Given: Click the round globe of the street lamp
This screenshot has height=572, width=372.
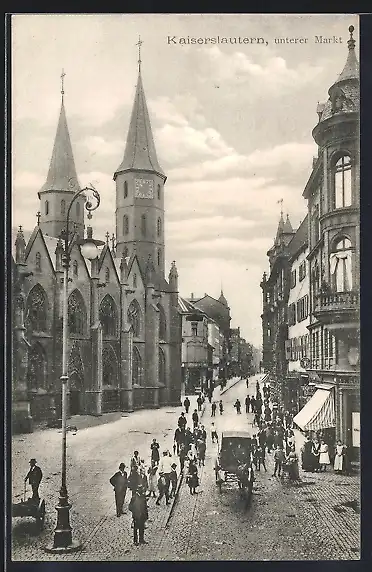Looking at the screenshot, I should (89, 250).
